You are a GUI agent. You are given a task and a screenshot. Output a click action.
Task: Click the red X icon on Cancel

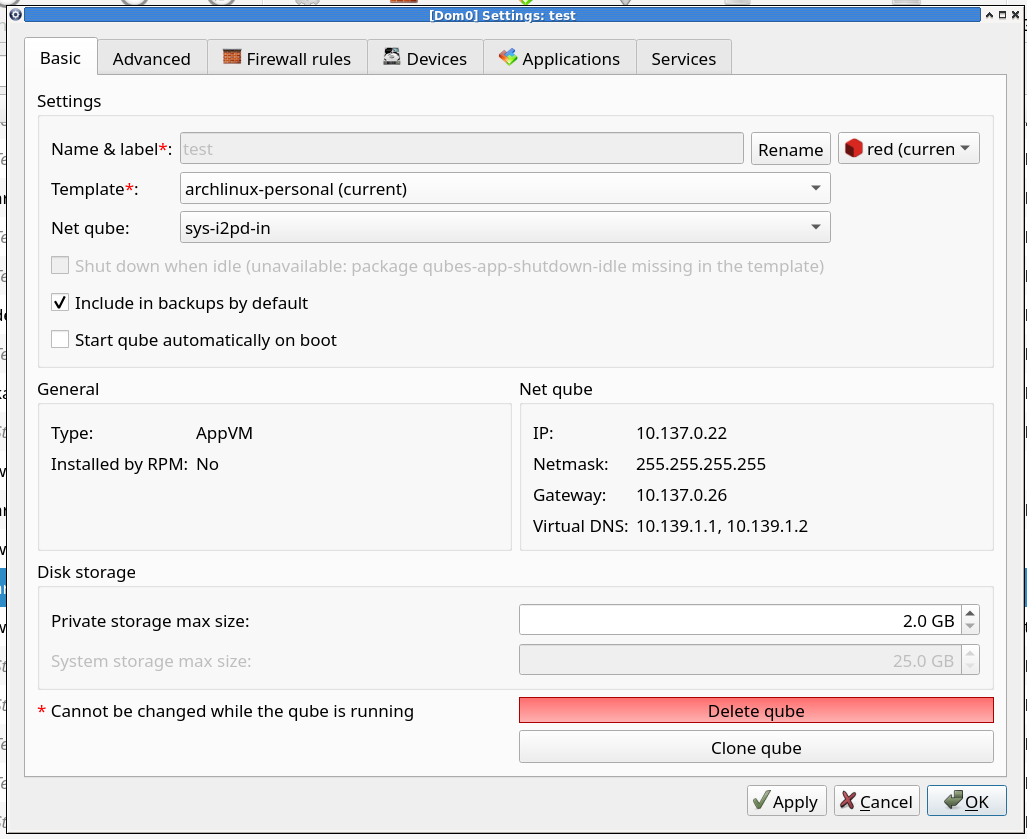[x=848, y=800]
